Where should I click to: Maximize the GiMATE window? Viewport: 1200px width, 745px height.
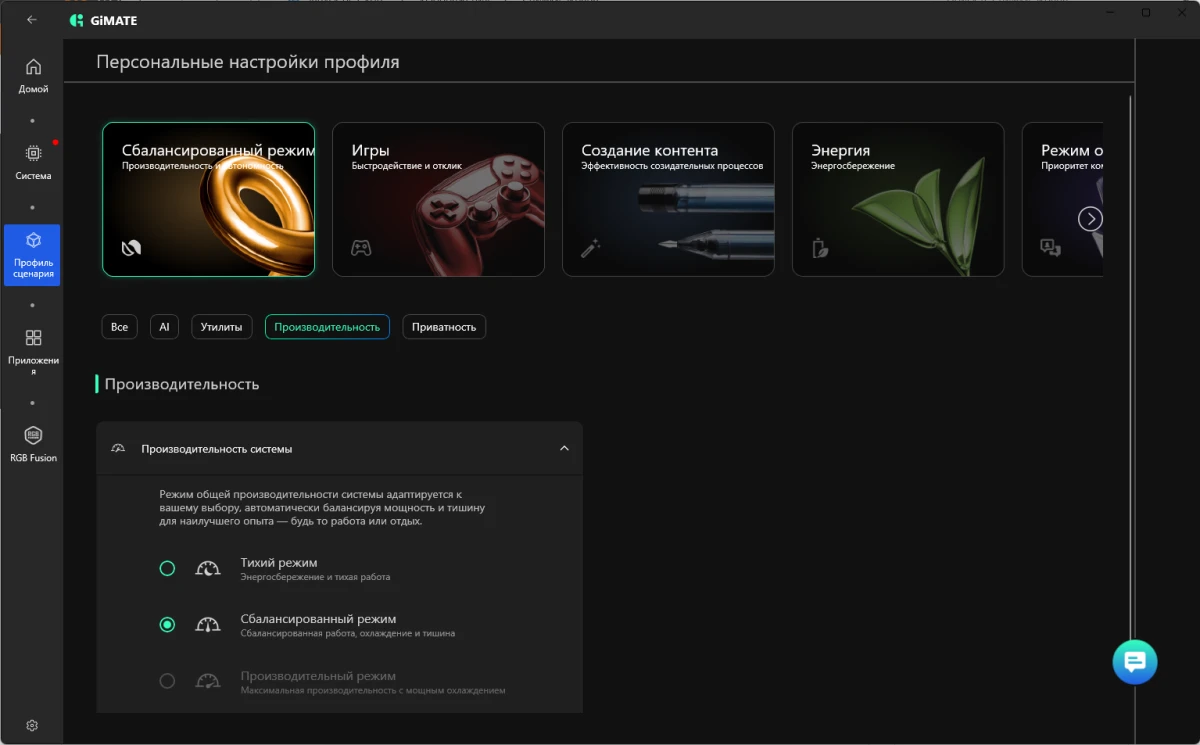pos(1146,13)
